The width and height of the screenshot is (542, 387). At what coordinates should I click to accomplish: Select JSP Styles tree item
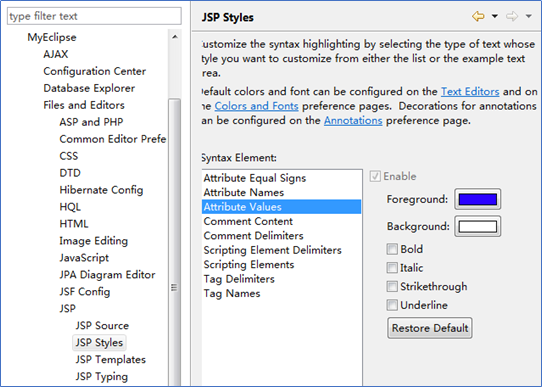pyautogui.click(x=99, y=342)
